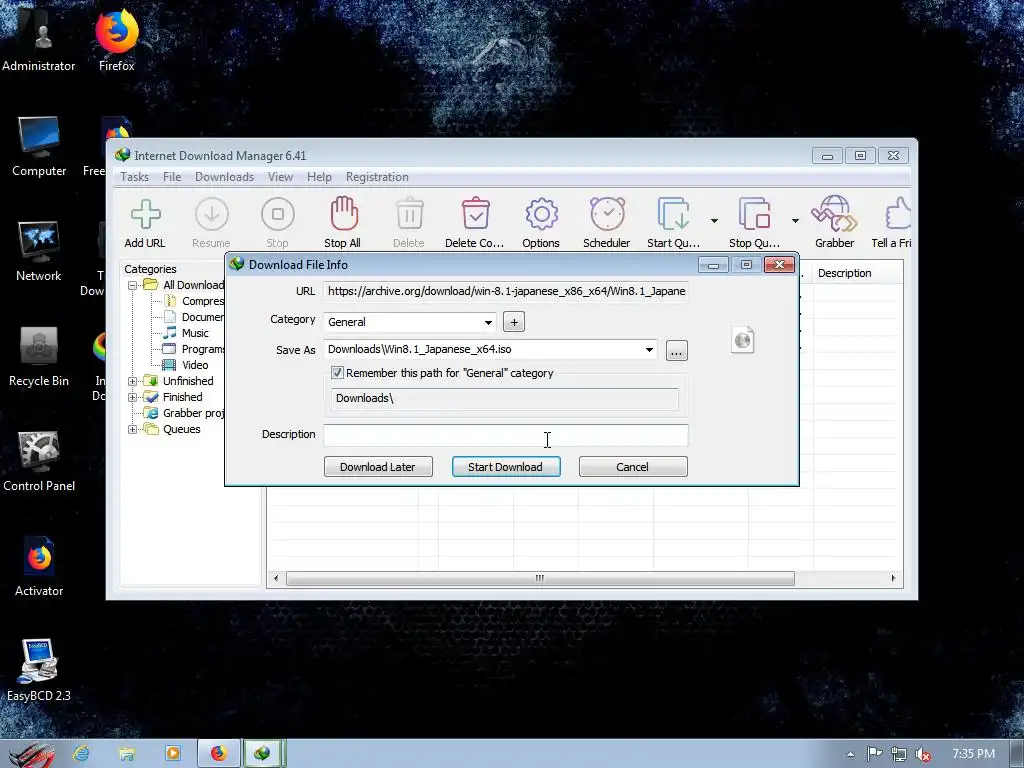Toggle Remember this path for General category
The width and height of the screenshot is (1024, 768).
coord(337,373)
